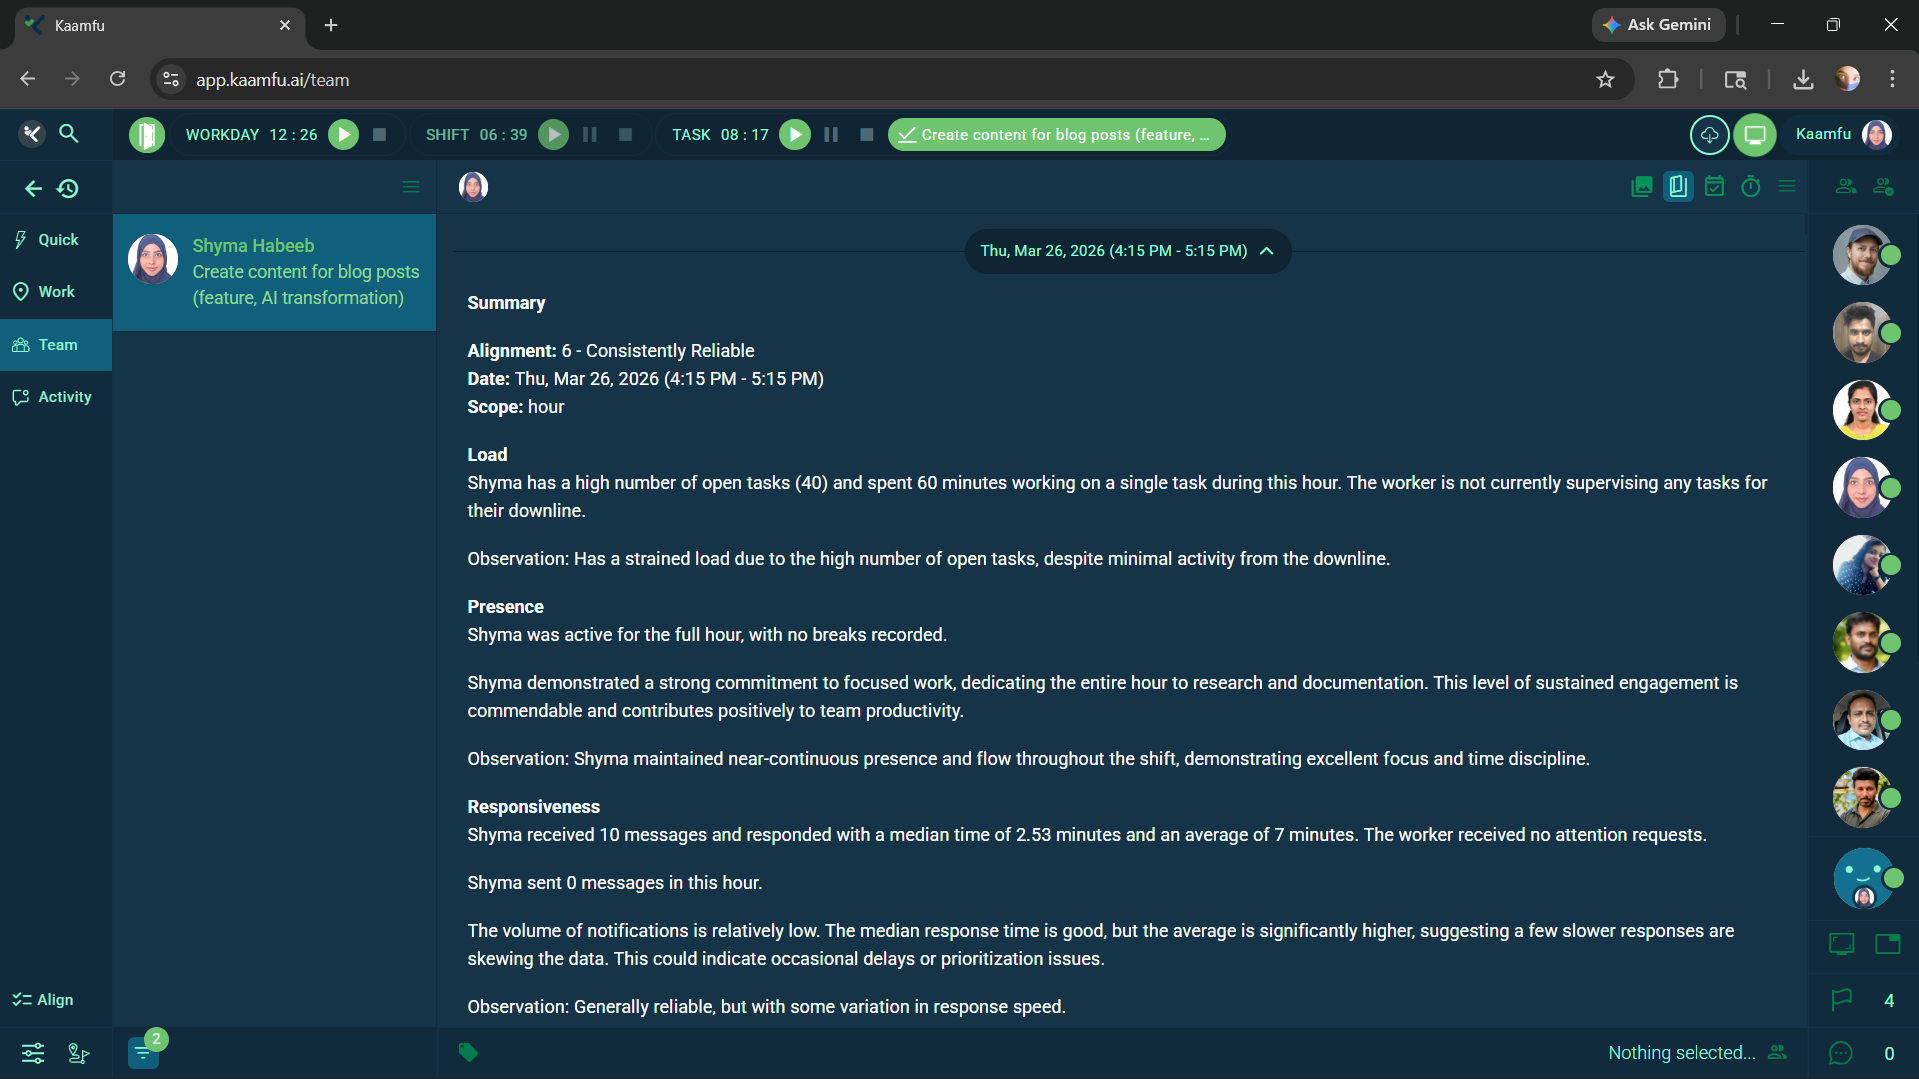Open the hamburger menu in the team list panel
This screenshot has width=1919, height=1079.
(x=410, y=187)
